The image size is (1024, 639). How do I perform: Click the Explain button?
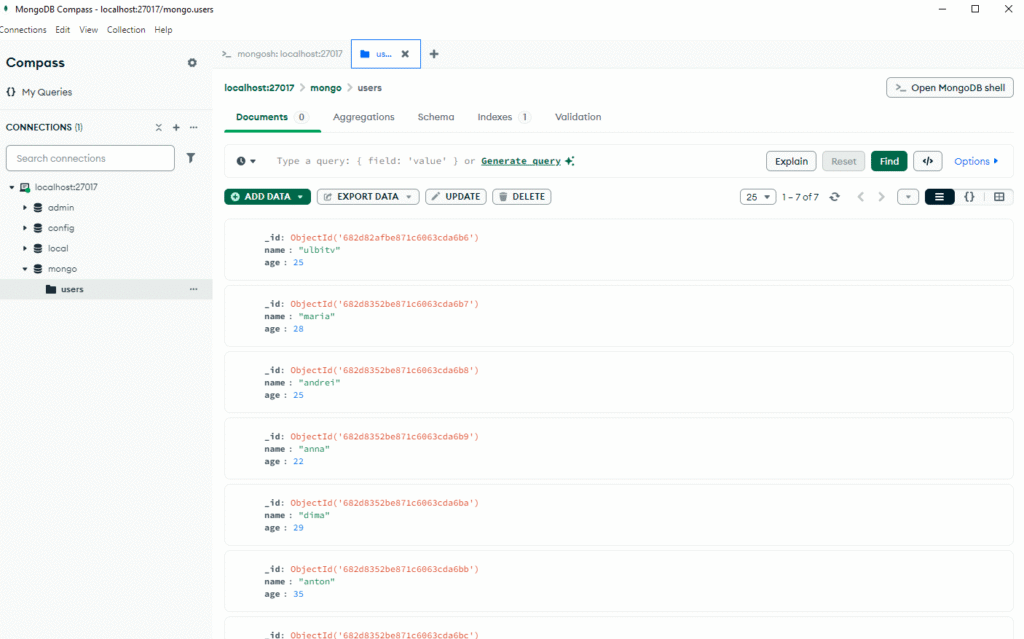pos(791,161)
